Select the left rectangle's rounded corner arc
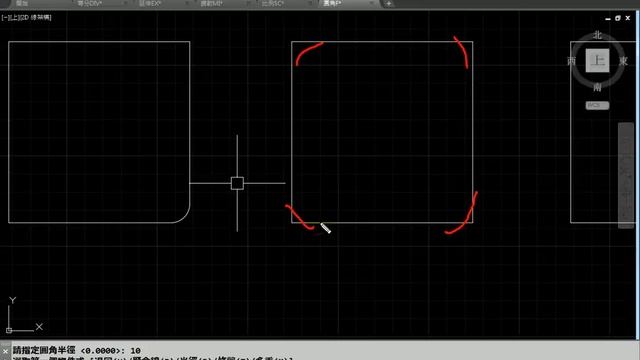The height and width of the screenshot is (360, 640). tap(184, 218)
